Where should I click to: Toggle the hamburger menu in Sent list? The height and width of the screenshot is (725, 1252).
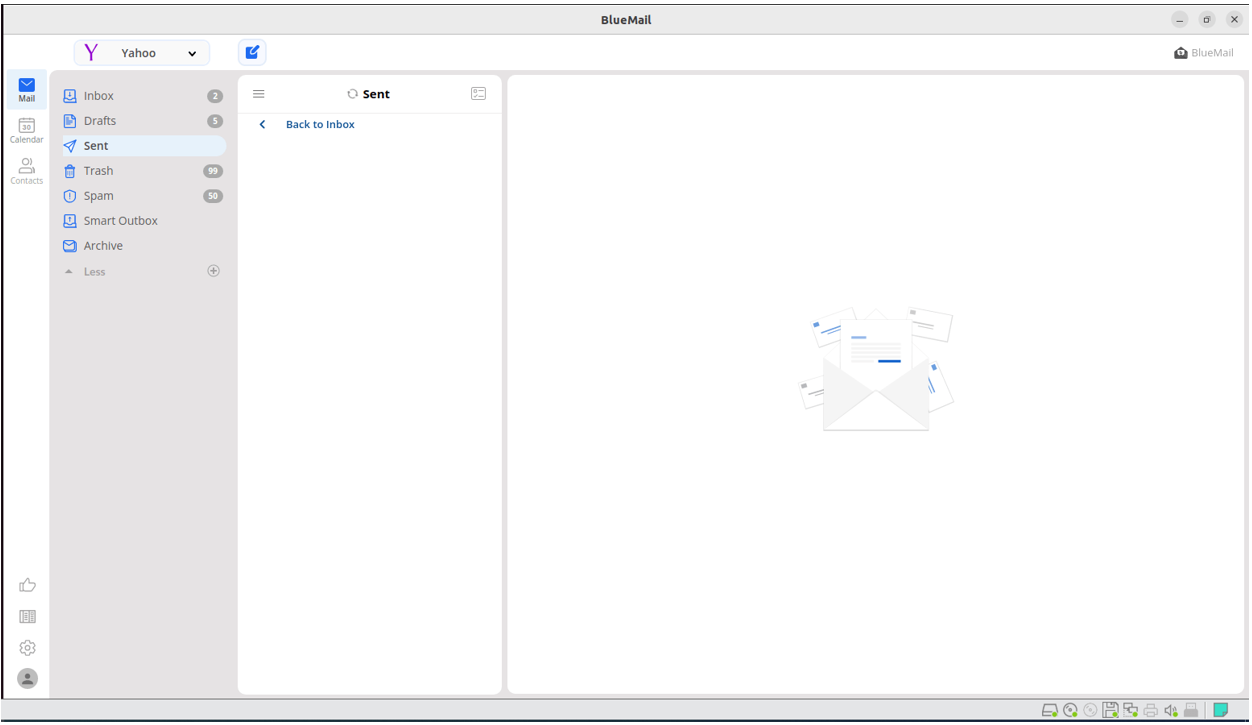pos(259,94)
